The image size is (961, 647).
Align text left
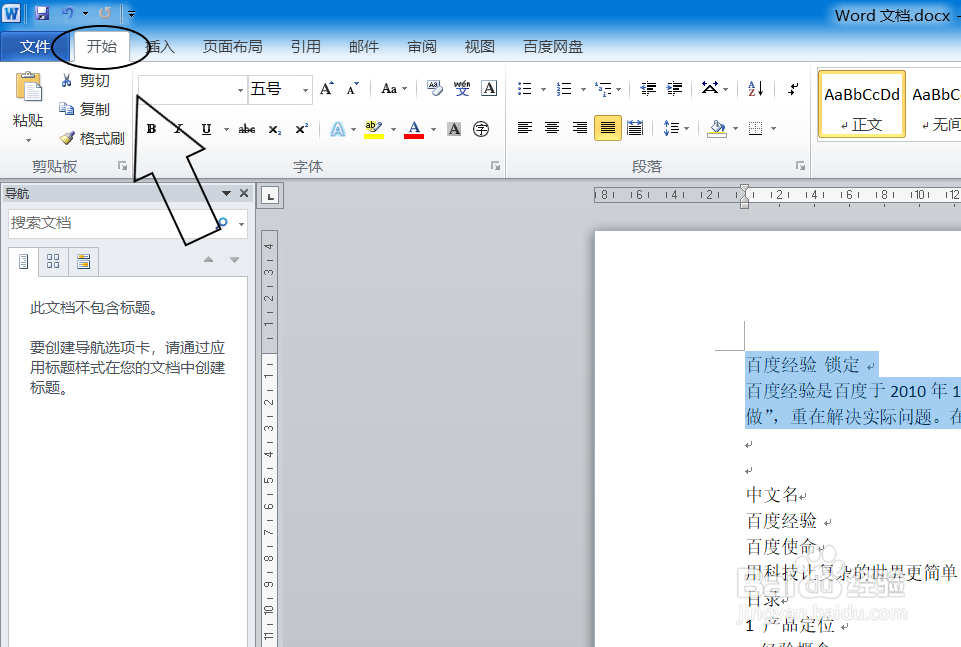click(525, 127)
